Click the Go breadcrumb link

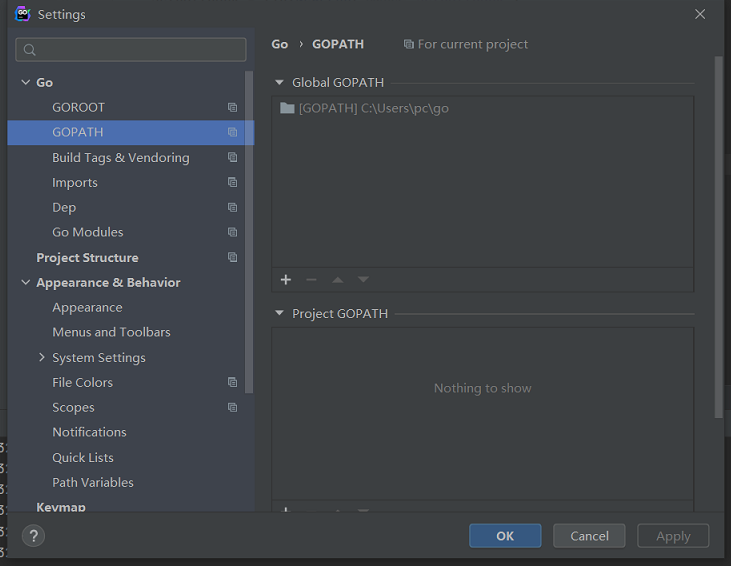point(280,44)
